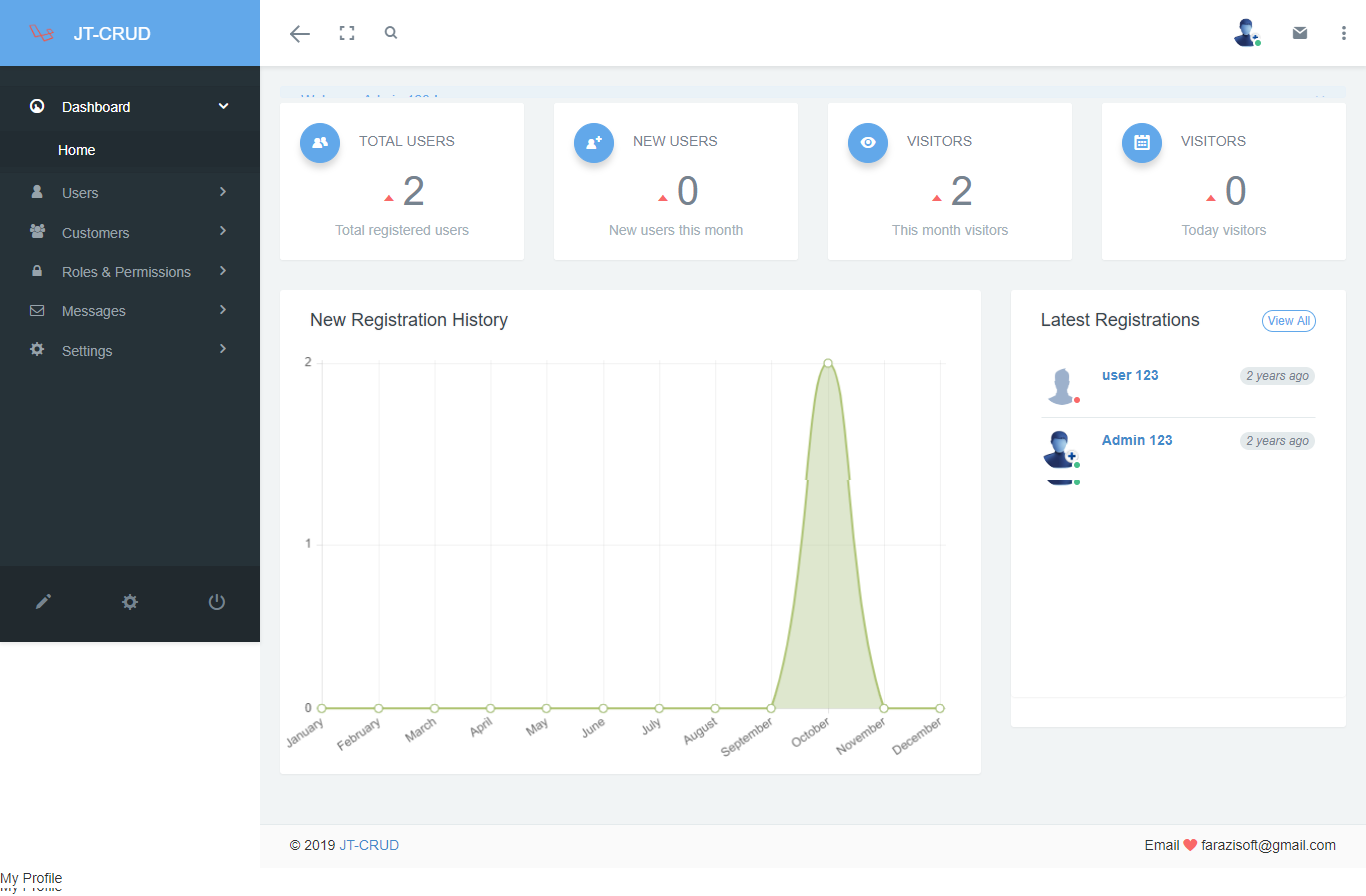Click the Admin 123 avatar in registrations
This screenshot has height=896, width=1366.
pyautogui.click(x=1061, y=450)
